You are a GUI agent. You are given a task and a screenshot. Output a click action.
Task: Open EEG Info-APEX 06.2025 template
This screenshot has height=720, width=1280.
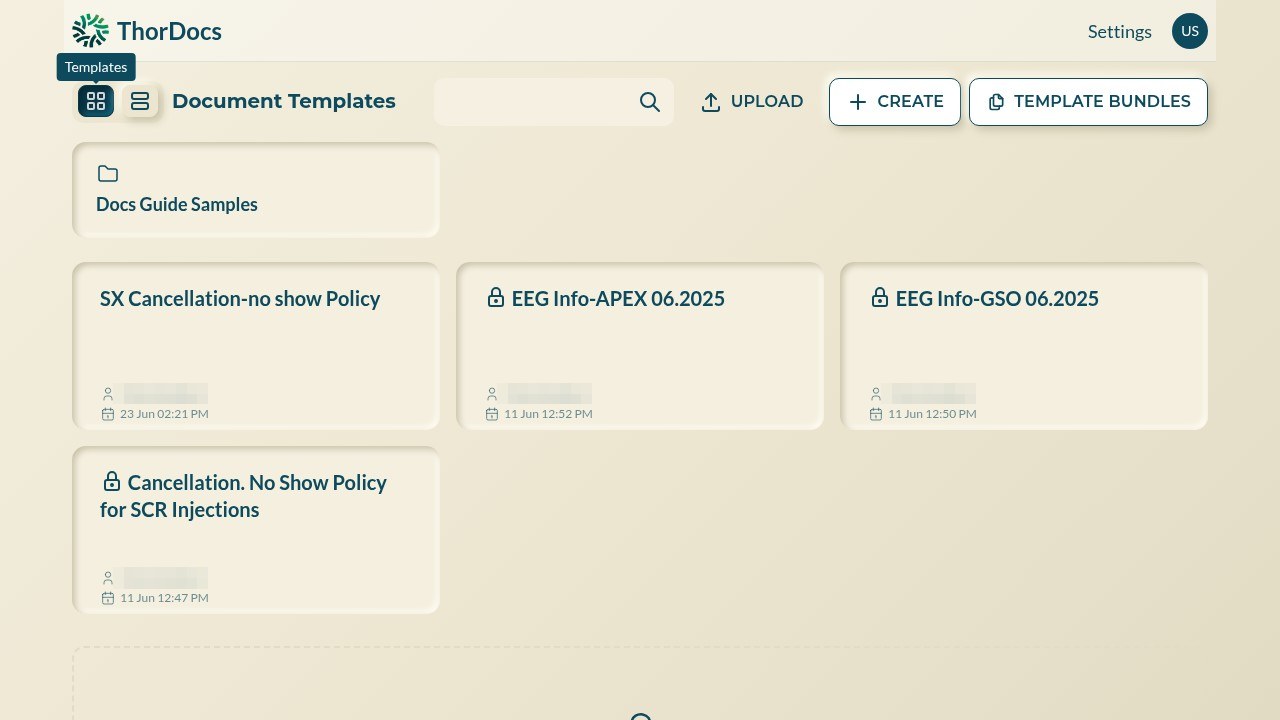click(640, 346)
